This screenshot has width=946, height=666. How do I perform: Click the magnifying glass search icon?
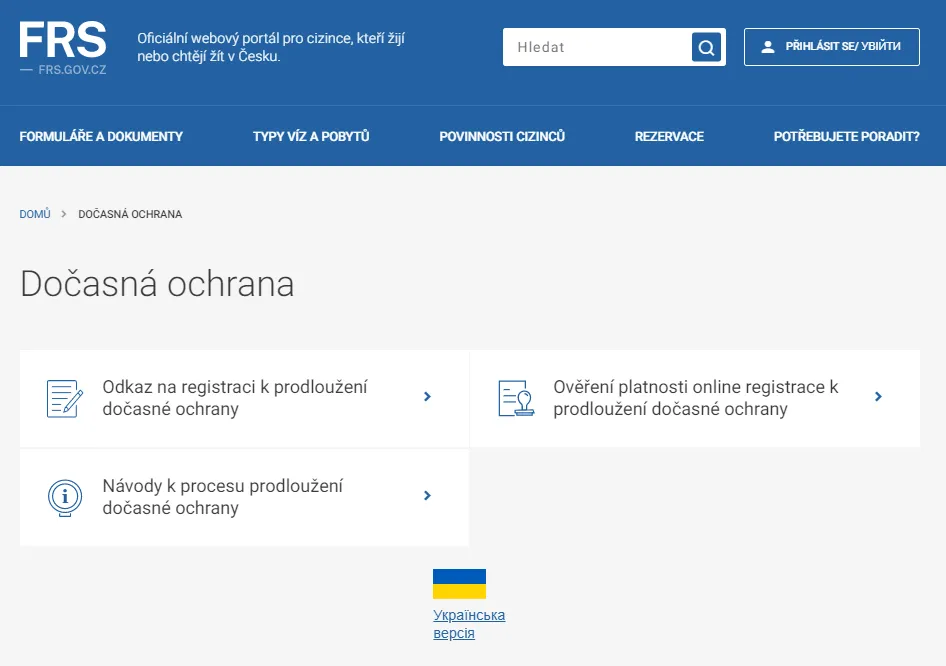[706, 47]
